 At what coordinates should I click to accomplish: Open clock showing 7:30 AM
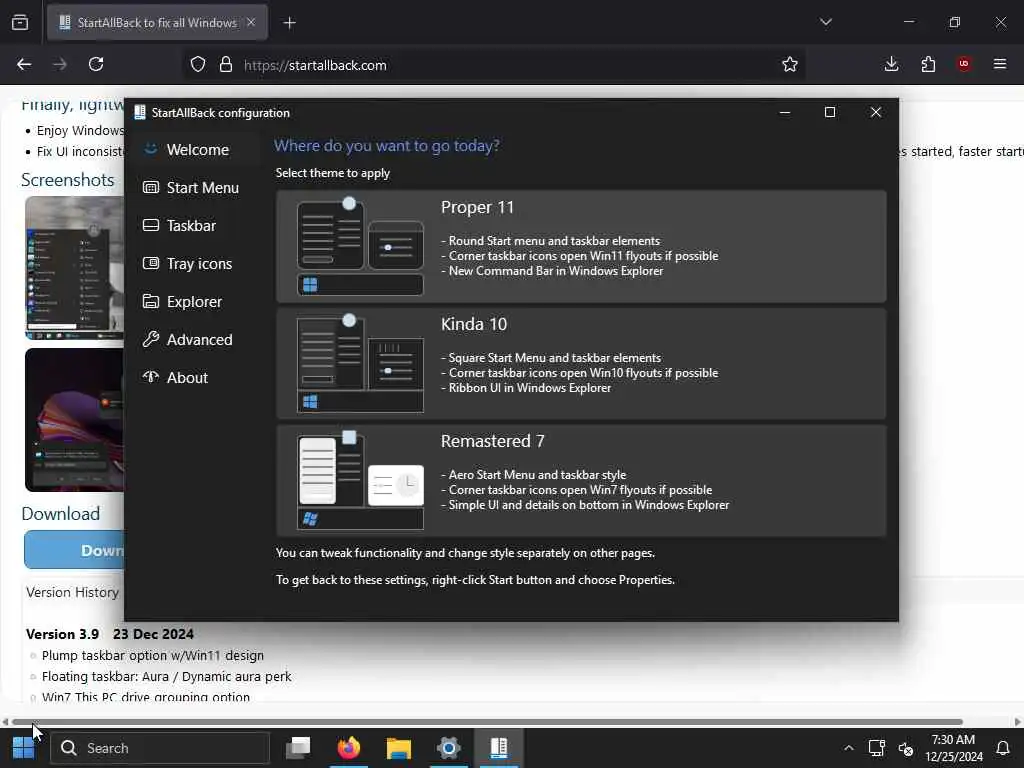[953, 748]
